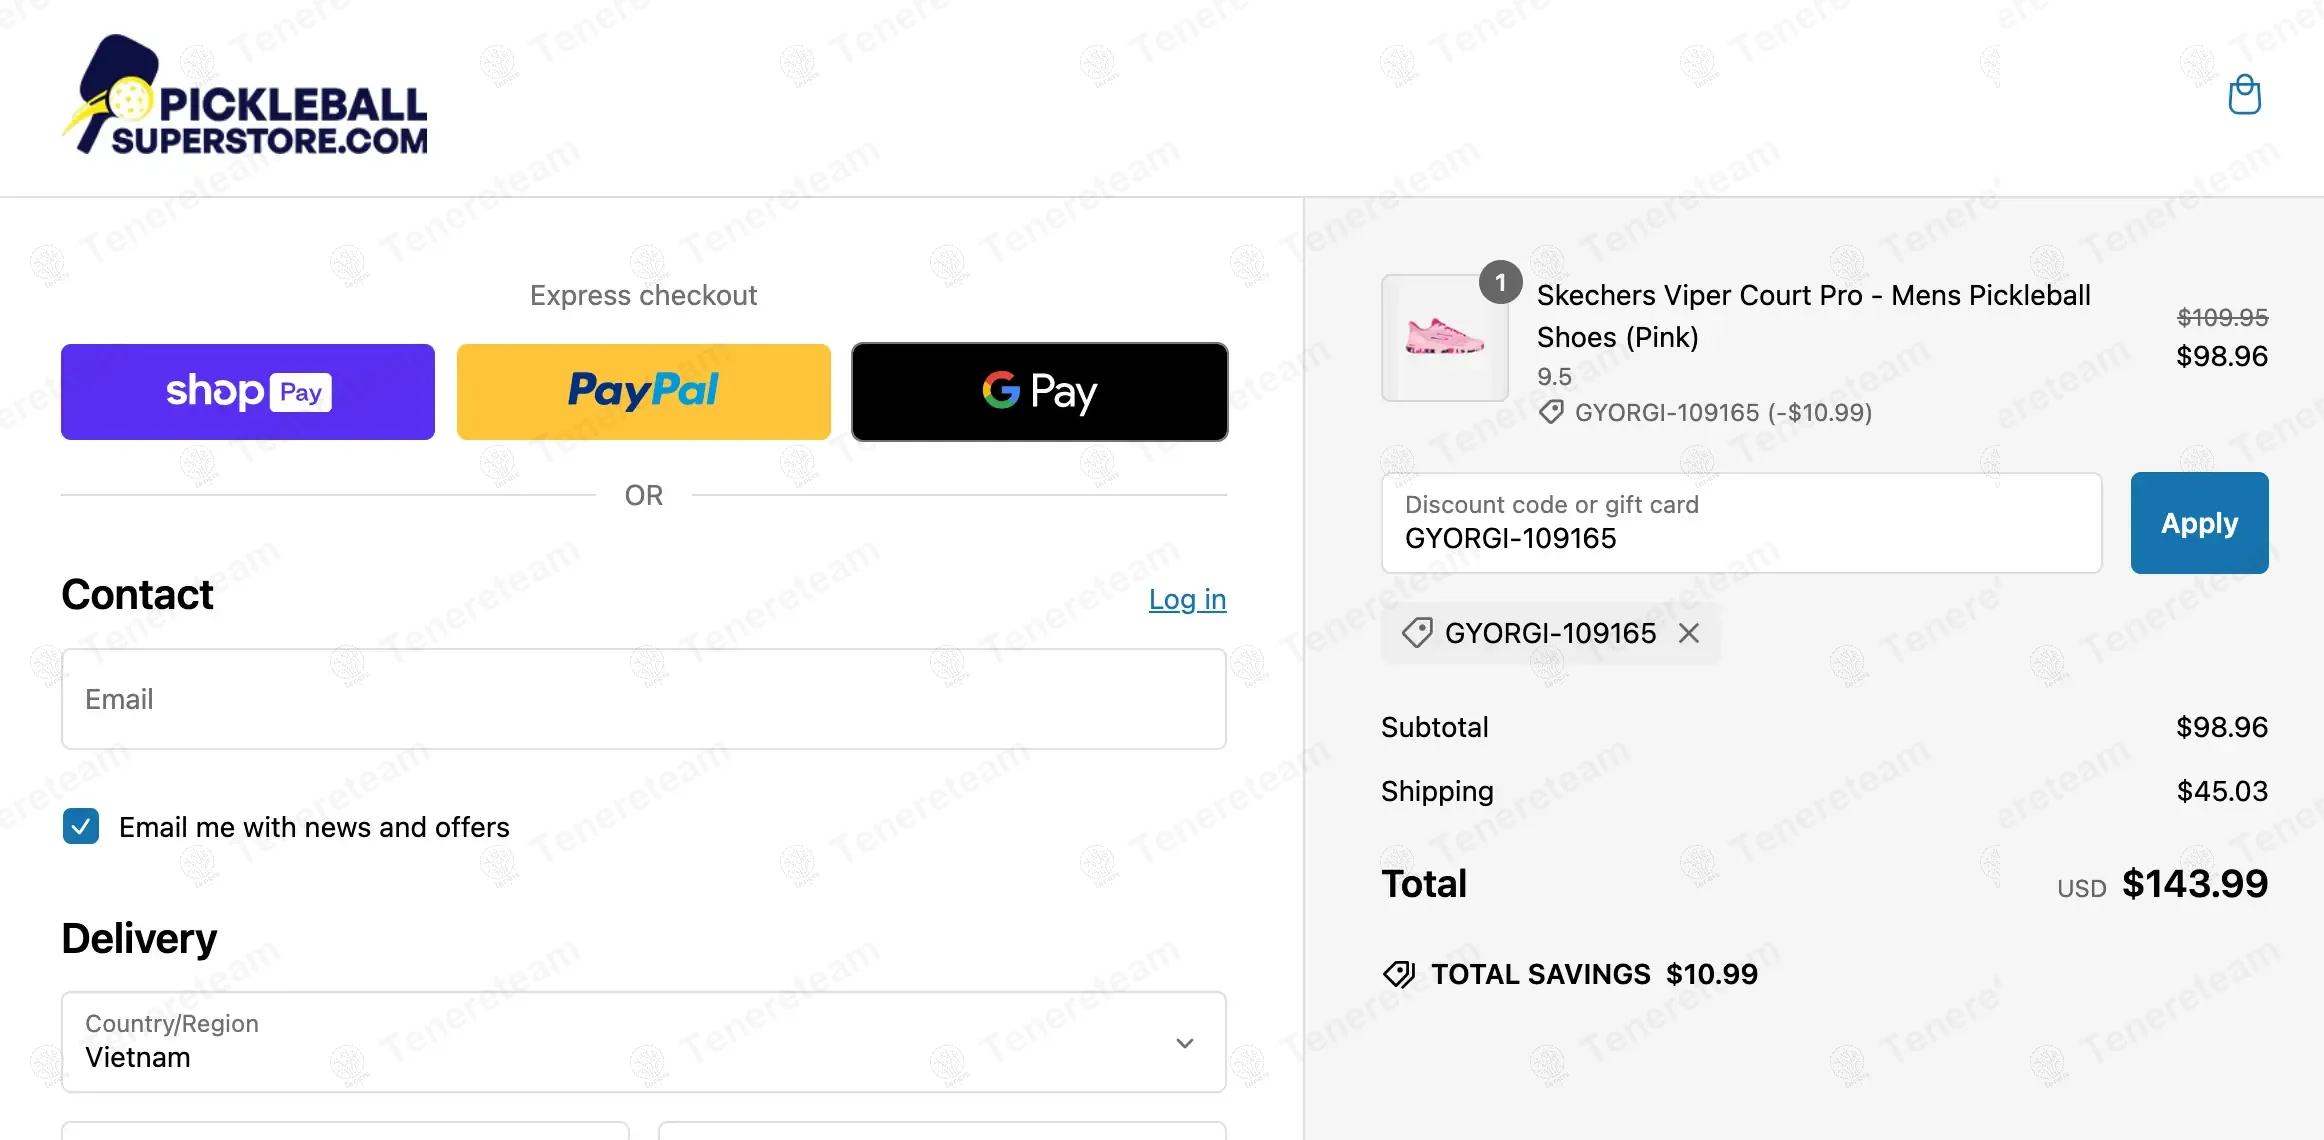Click the Skechers Viper Court Pro product title
Screen dimensions: 2324x1140
(1812, 316)
